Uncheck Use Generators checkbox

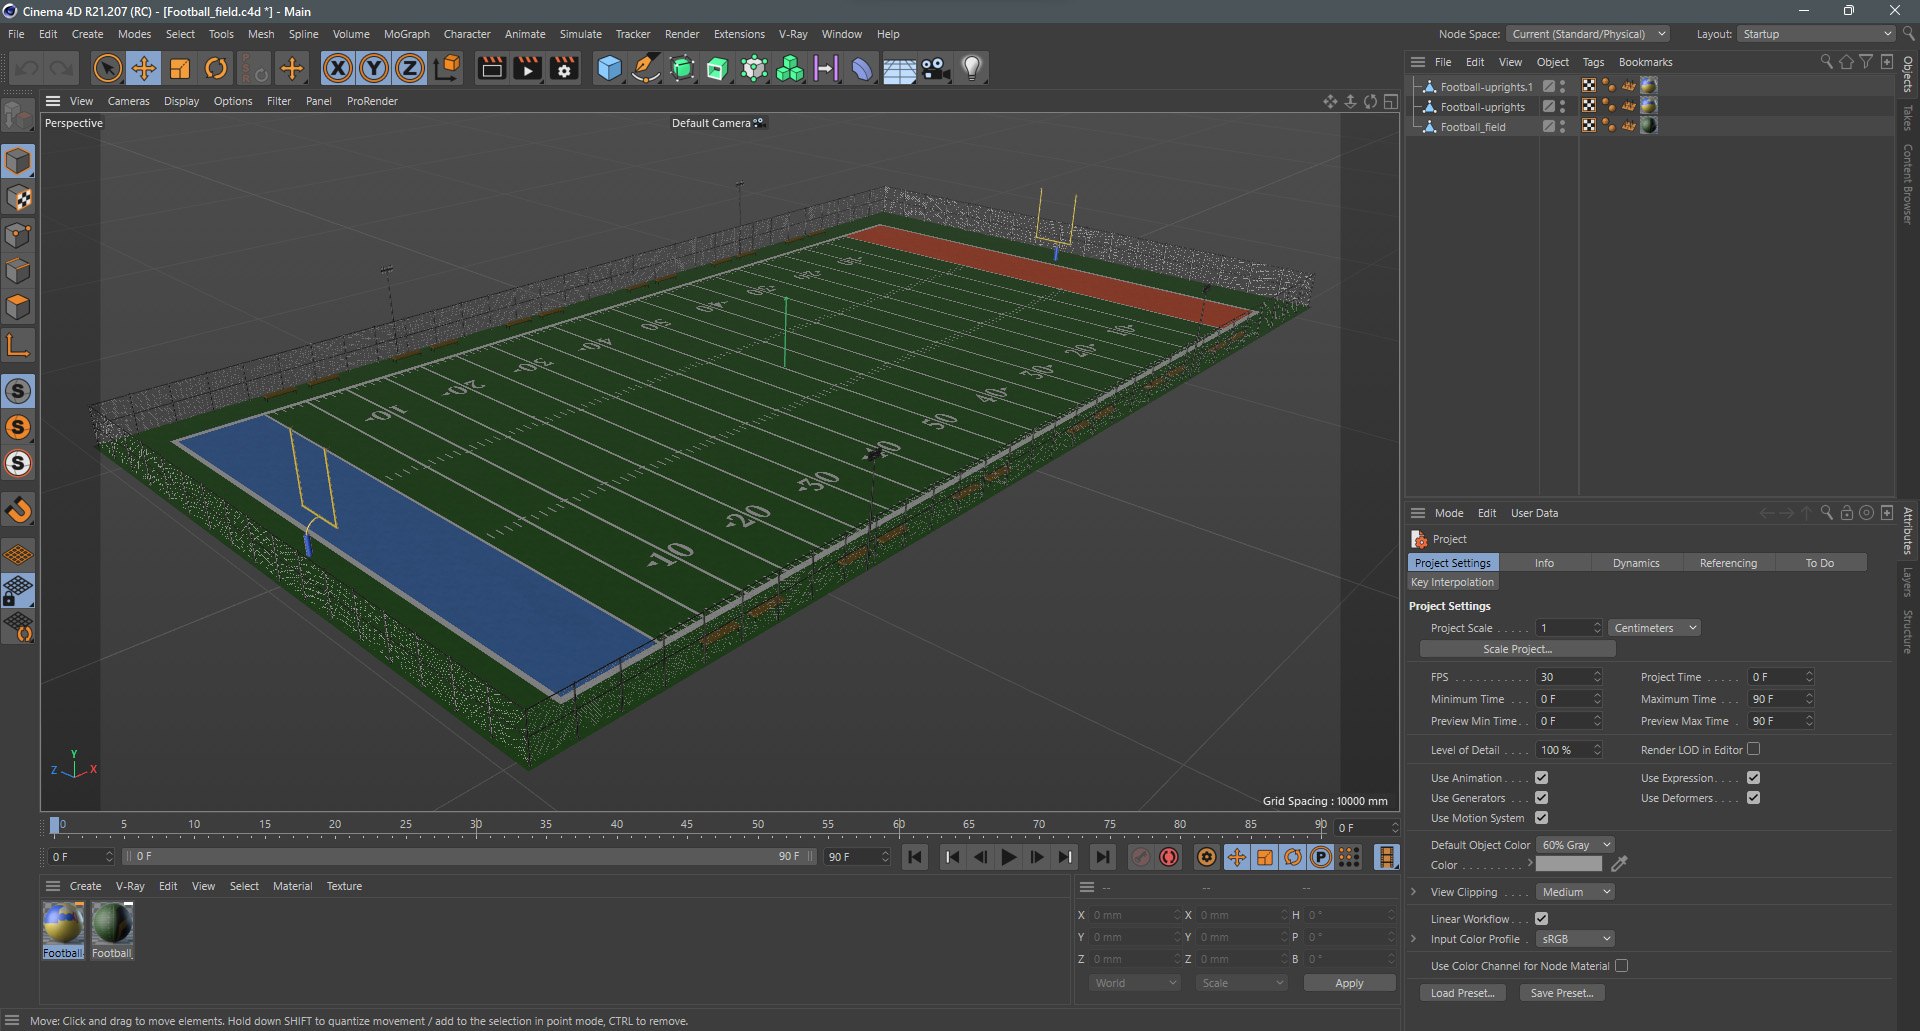1541,798
